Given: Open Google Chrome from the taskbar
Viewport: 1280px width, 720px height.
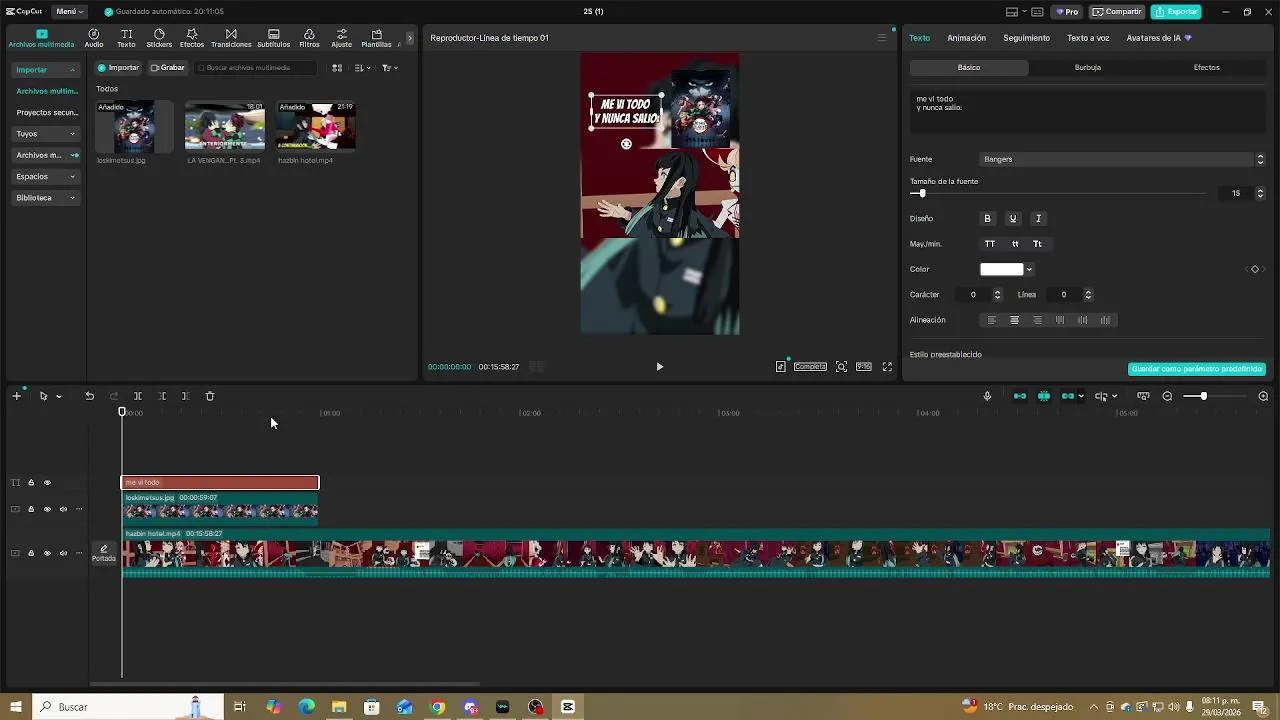Looking at the screenshot, I should coord(437,707).
